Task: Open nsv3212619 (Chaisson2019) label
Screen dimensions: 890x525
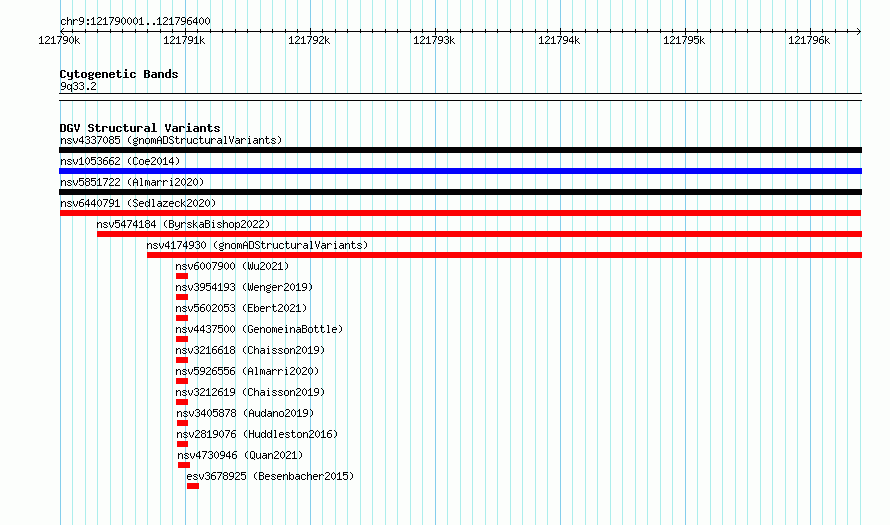Action: point(250,392)
